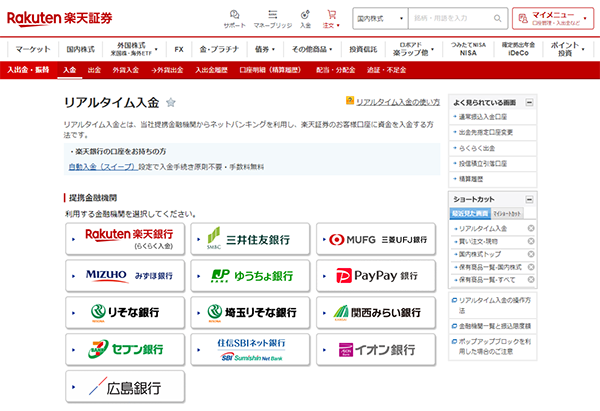Click the search magnifier icon

[497, 18]
